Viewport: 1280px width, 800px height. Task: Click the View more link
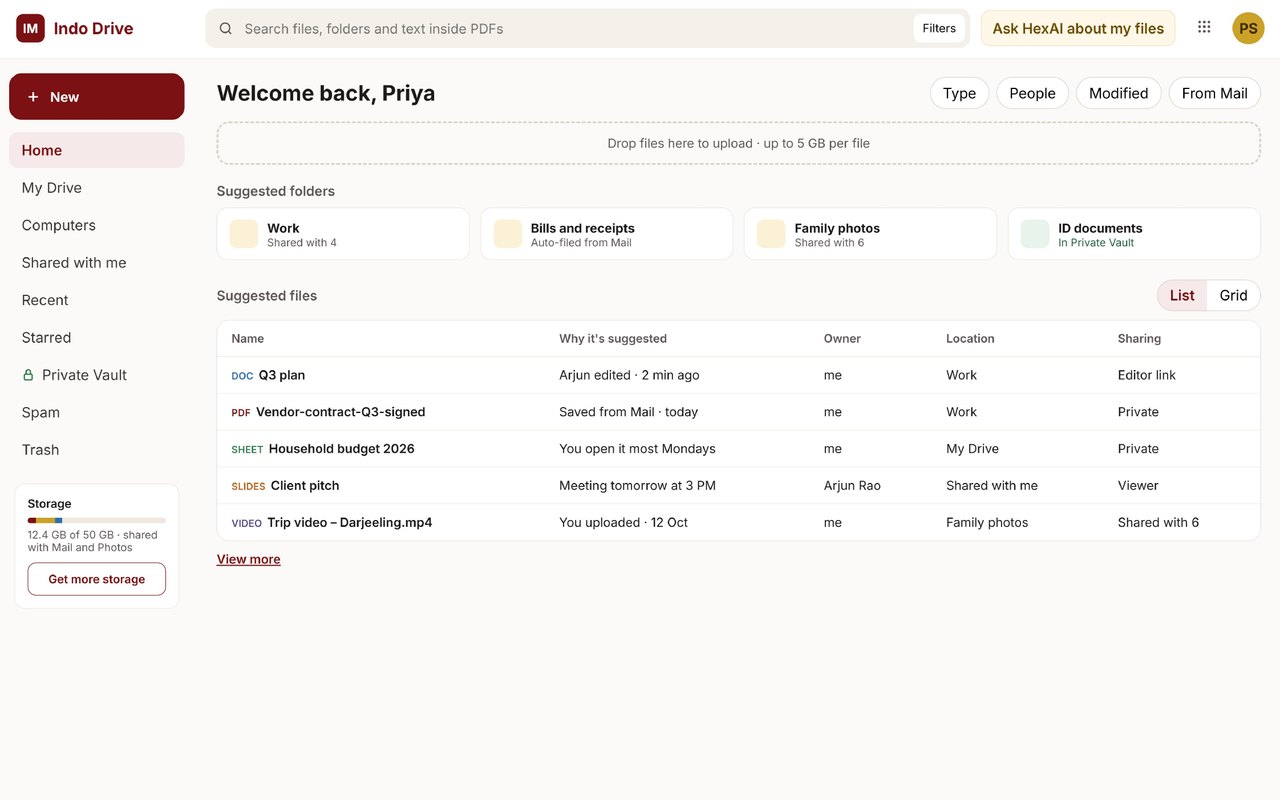[x=249, y=559]
